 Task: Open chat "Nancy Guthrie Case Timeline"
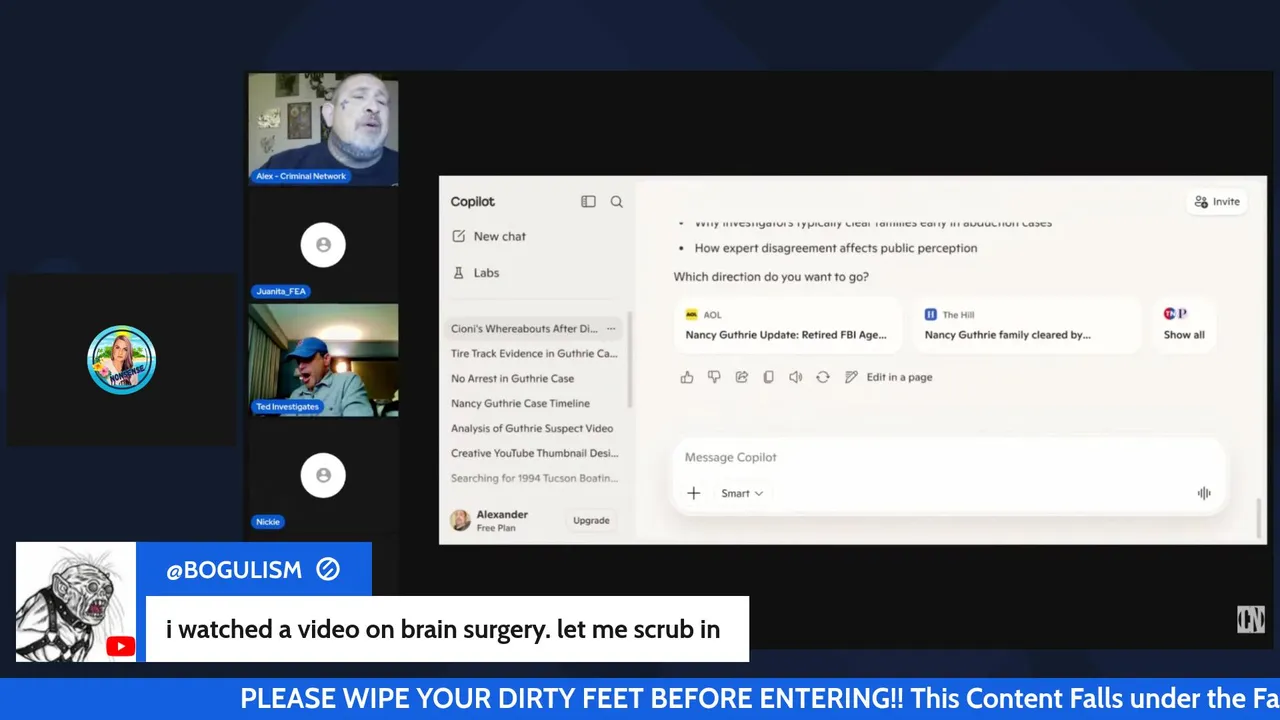(x=520, y=403)
